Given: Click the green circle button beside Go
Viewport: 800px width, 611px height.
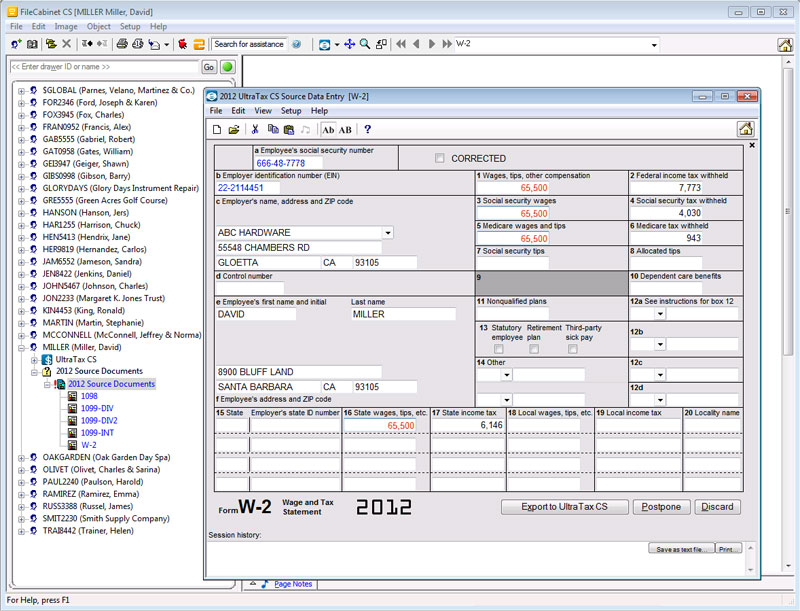Looking at the screenshot, I should click(227, 67).
